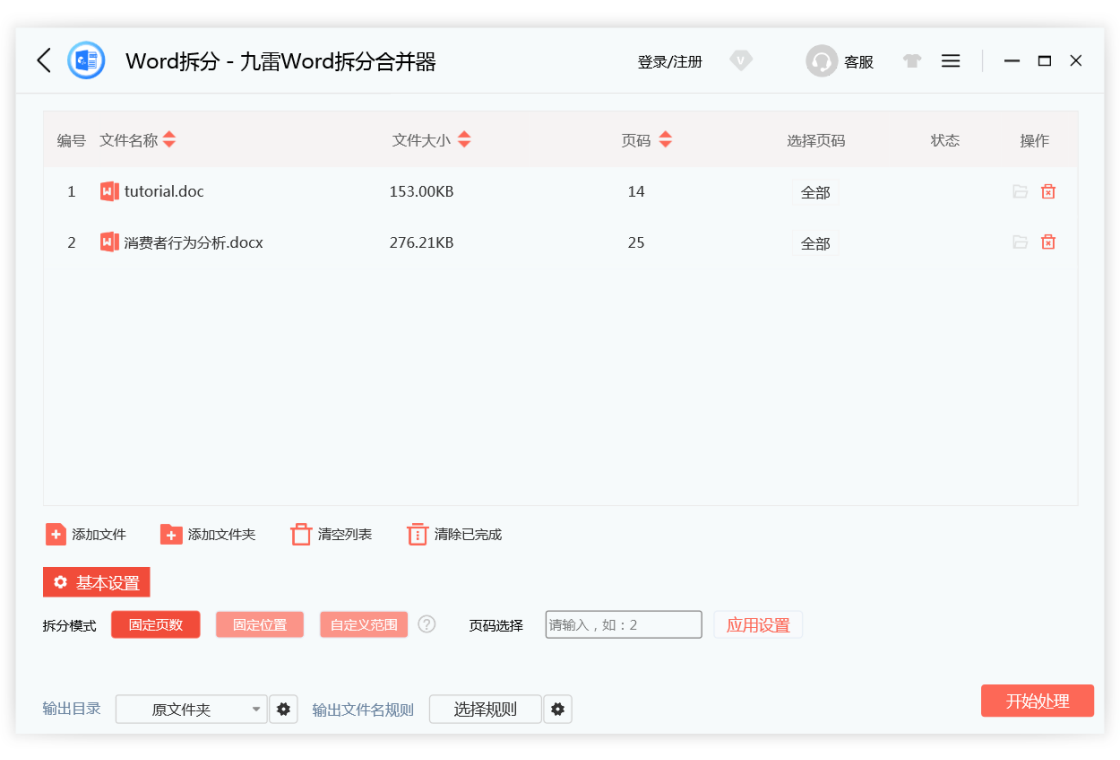This screenshot has width=1120, height=760.
Task: Click the 清空列表 clear list icon
Action: 301,534
